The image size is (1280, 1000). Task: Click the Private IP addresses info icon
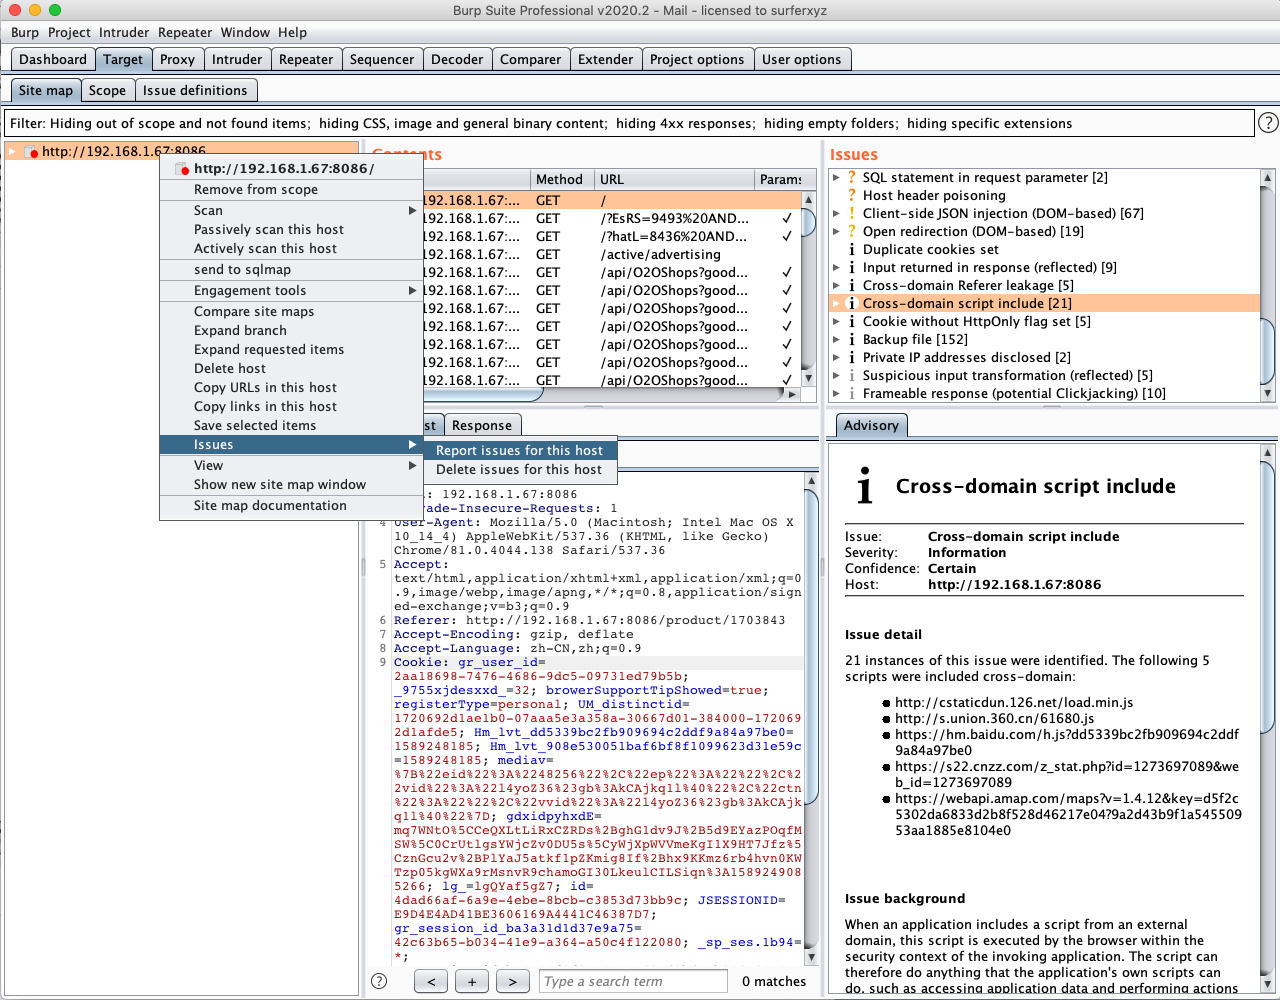852,357
